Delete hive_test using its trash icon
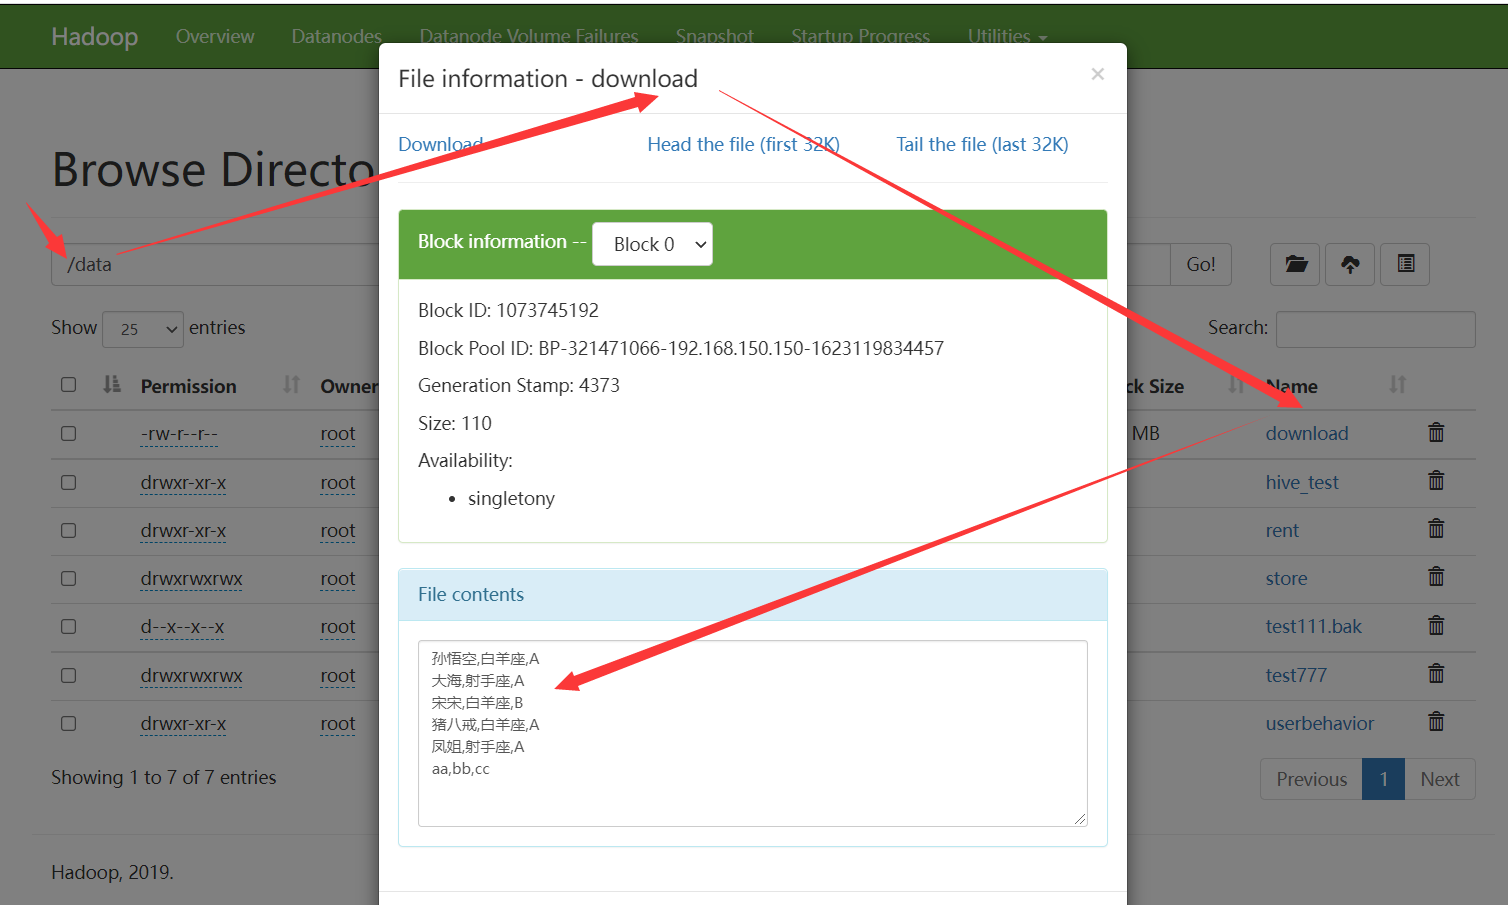This screenshot has height=905, width=1508. (x=1436, y=481)
